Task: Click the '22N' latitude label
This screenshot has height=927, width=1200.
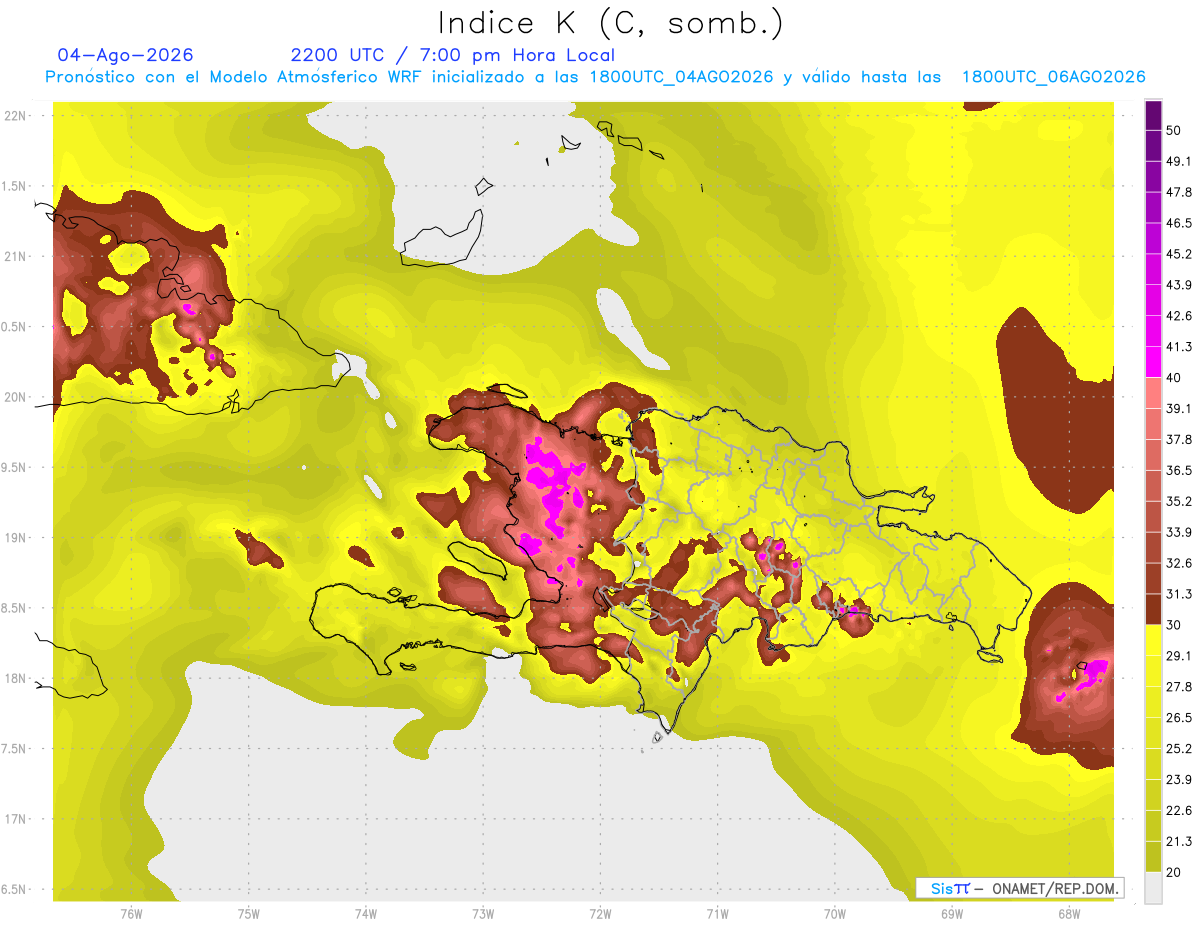Action: pos(15,116)
